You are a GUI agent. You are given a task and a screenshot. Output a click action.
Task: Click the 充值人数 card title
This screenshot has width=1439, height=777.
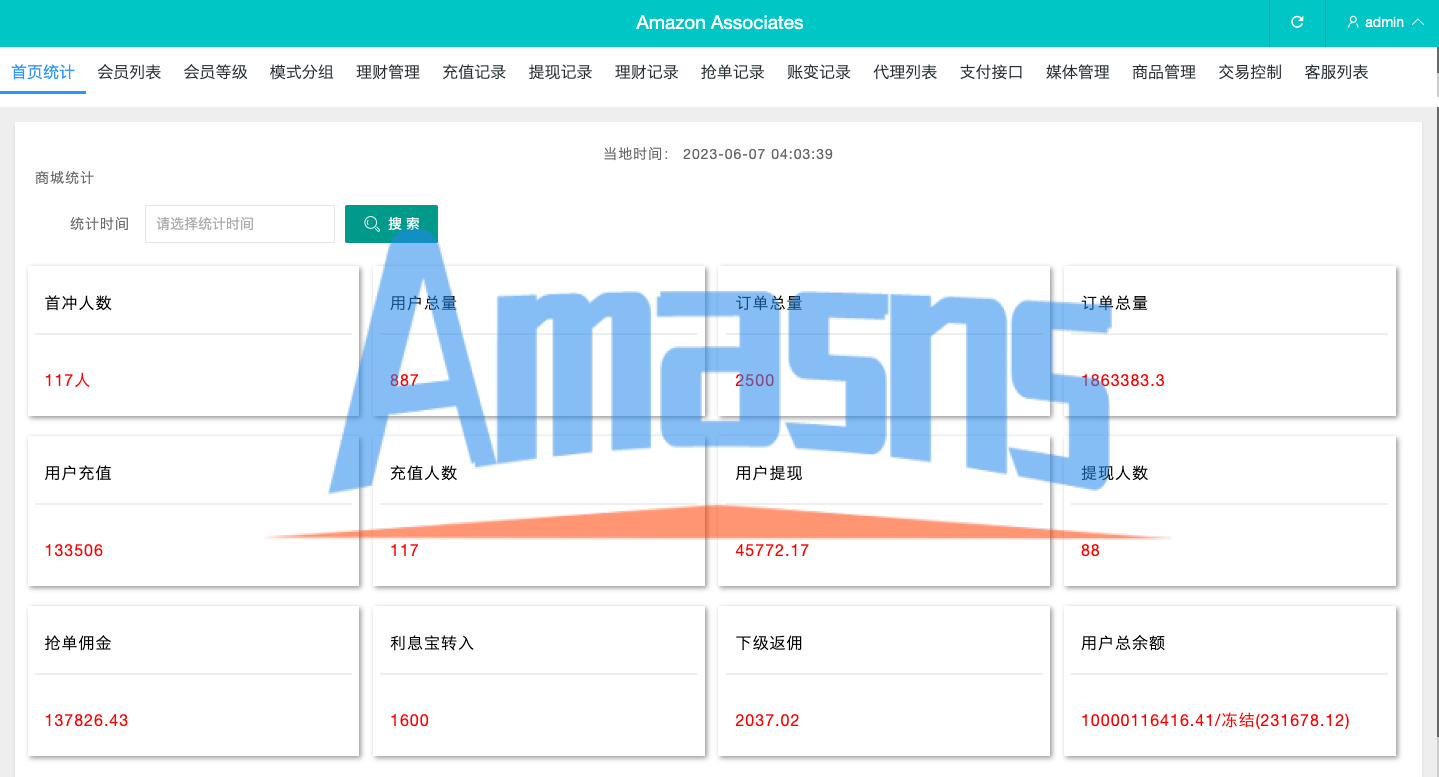(x=424, y=473)
